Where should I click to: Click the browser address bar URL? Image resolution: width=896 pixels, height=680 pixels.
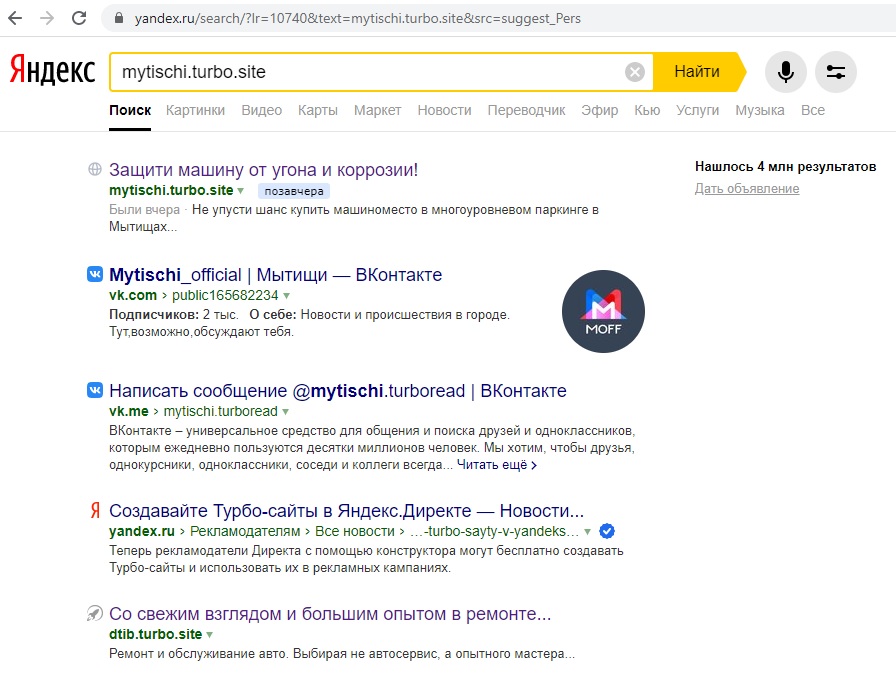[358, 18]
